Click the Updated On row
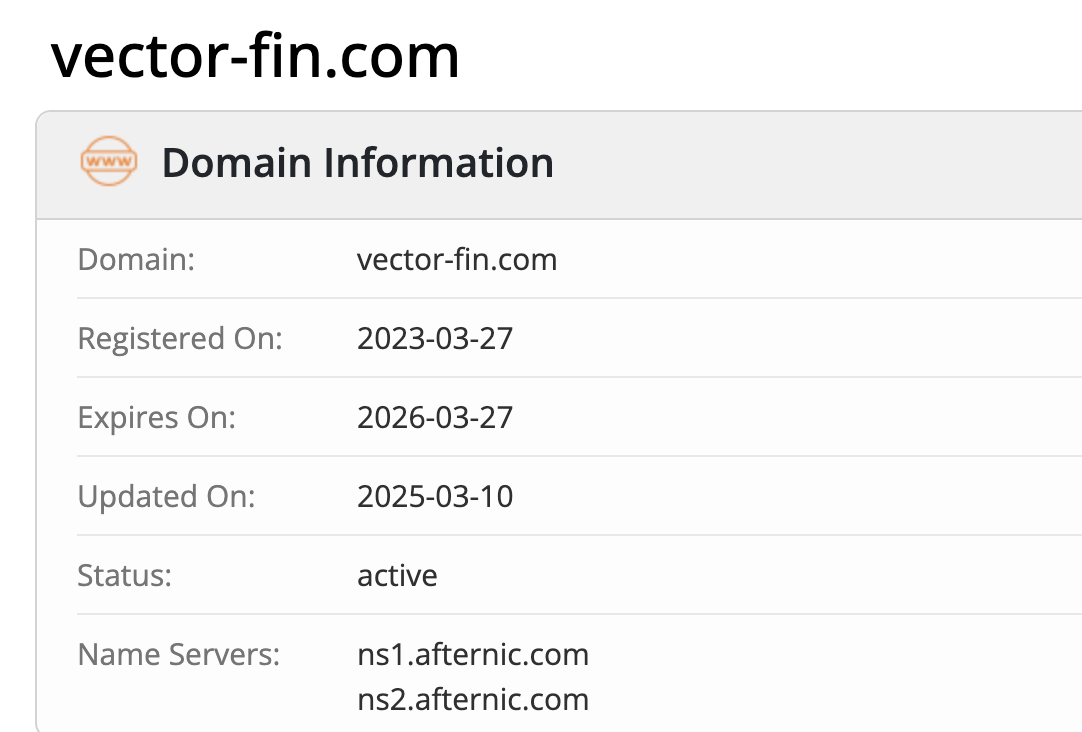Viewport: 1082px width, 732px height. (x=580, y=496)
